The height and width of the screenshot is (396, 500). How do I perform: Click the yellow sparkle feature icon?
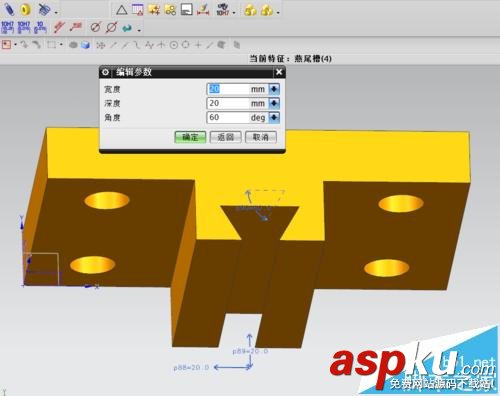point(154,10)
